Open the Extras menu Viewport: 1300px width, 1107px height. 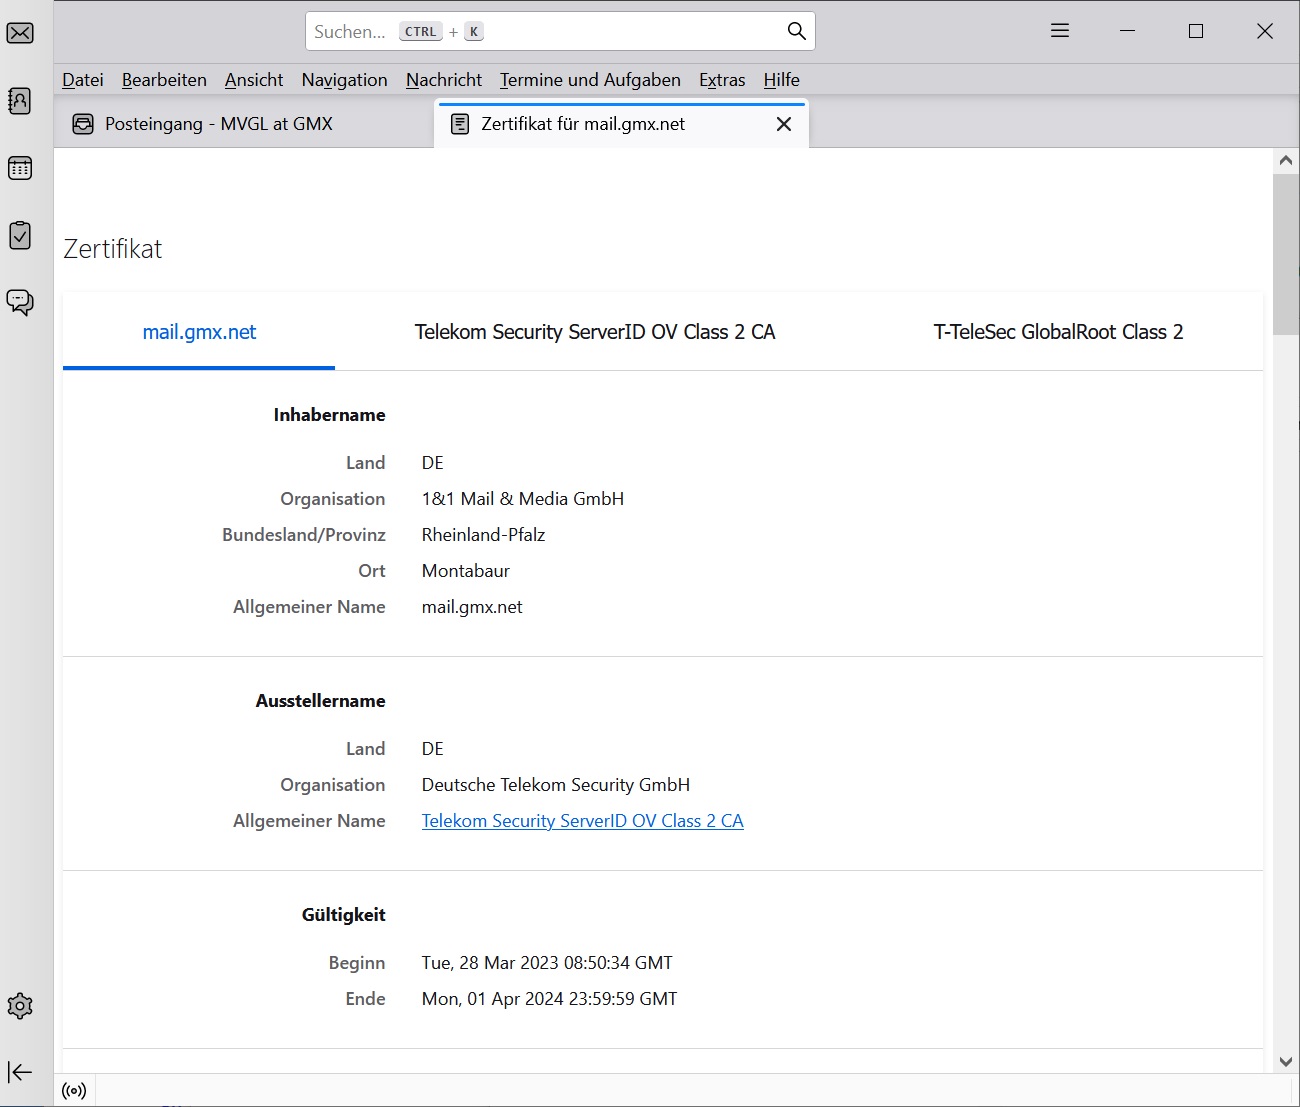722,80
